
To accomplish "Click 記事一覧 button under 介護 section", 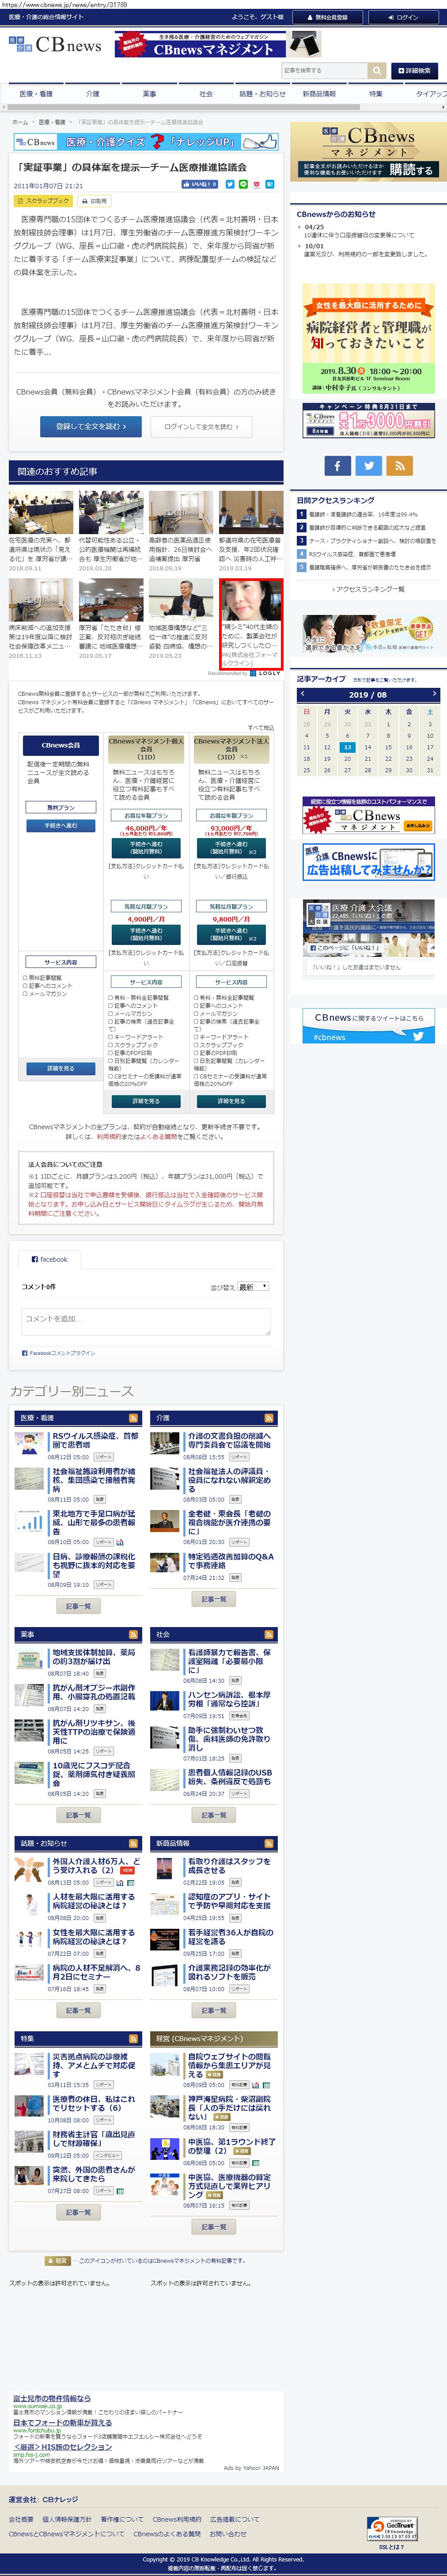I will (214, 1599).
